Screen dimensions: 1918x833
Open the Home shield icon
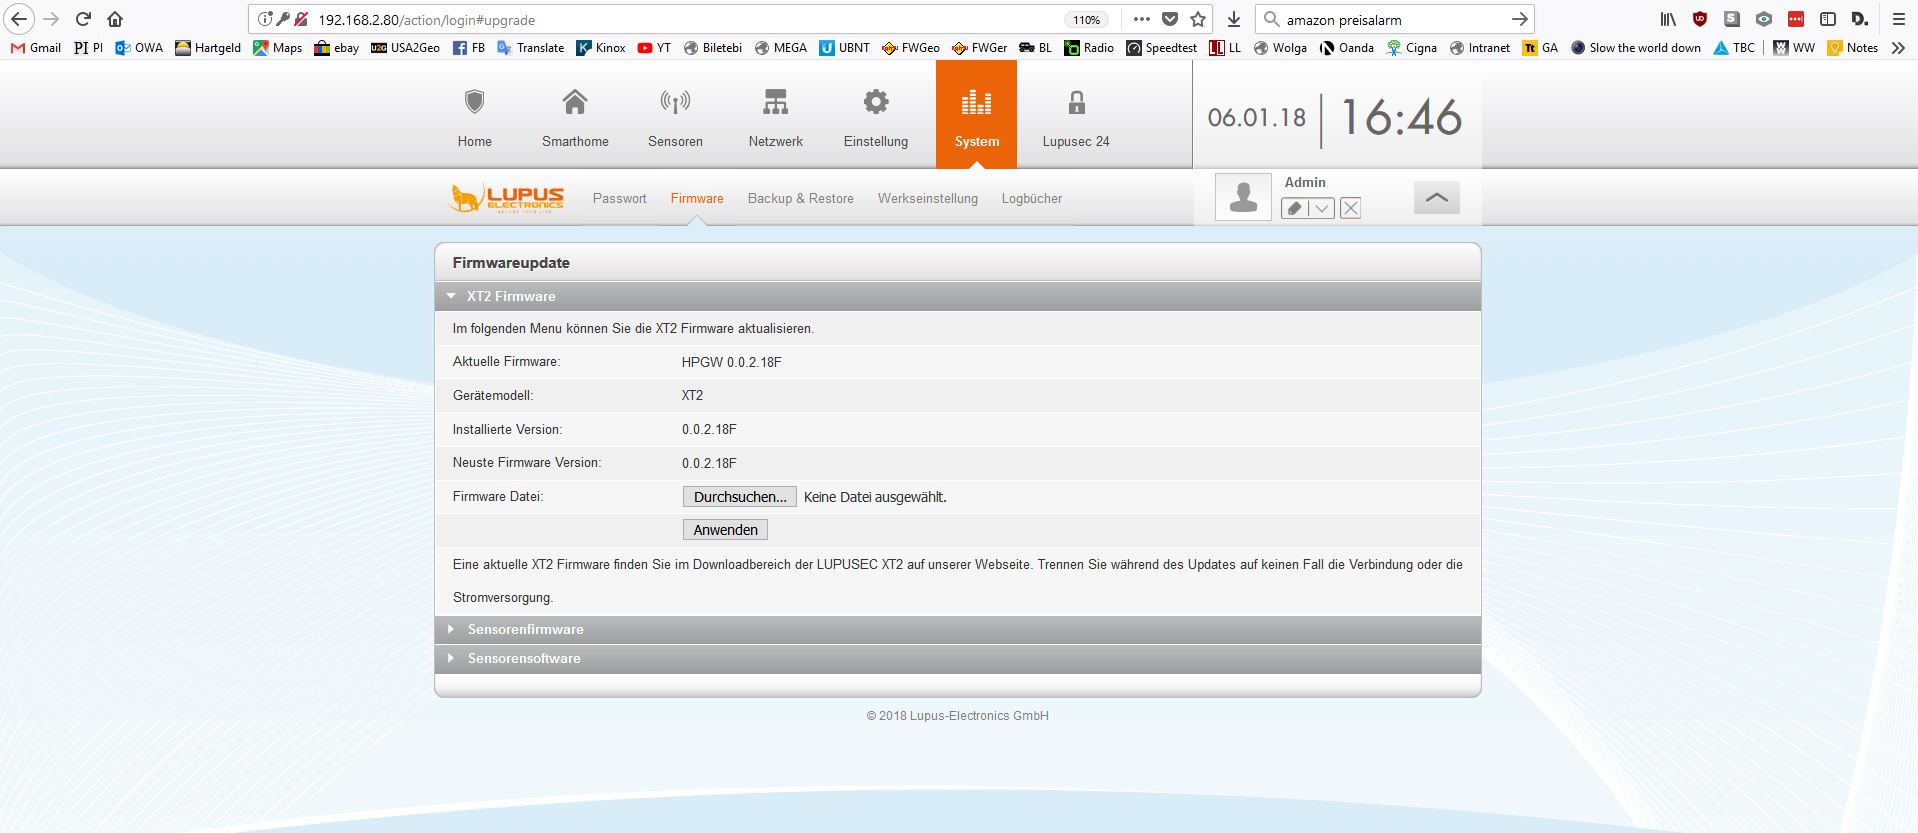tap(474, 102)
